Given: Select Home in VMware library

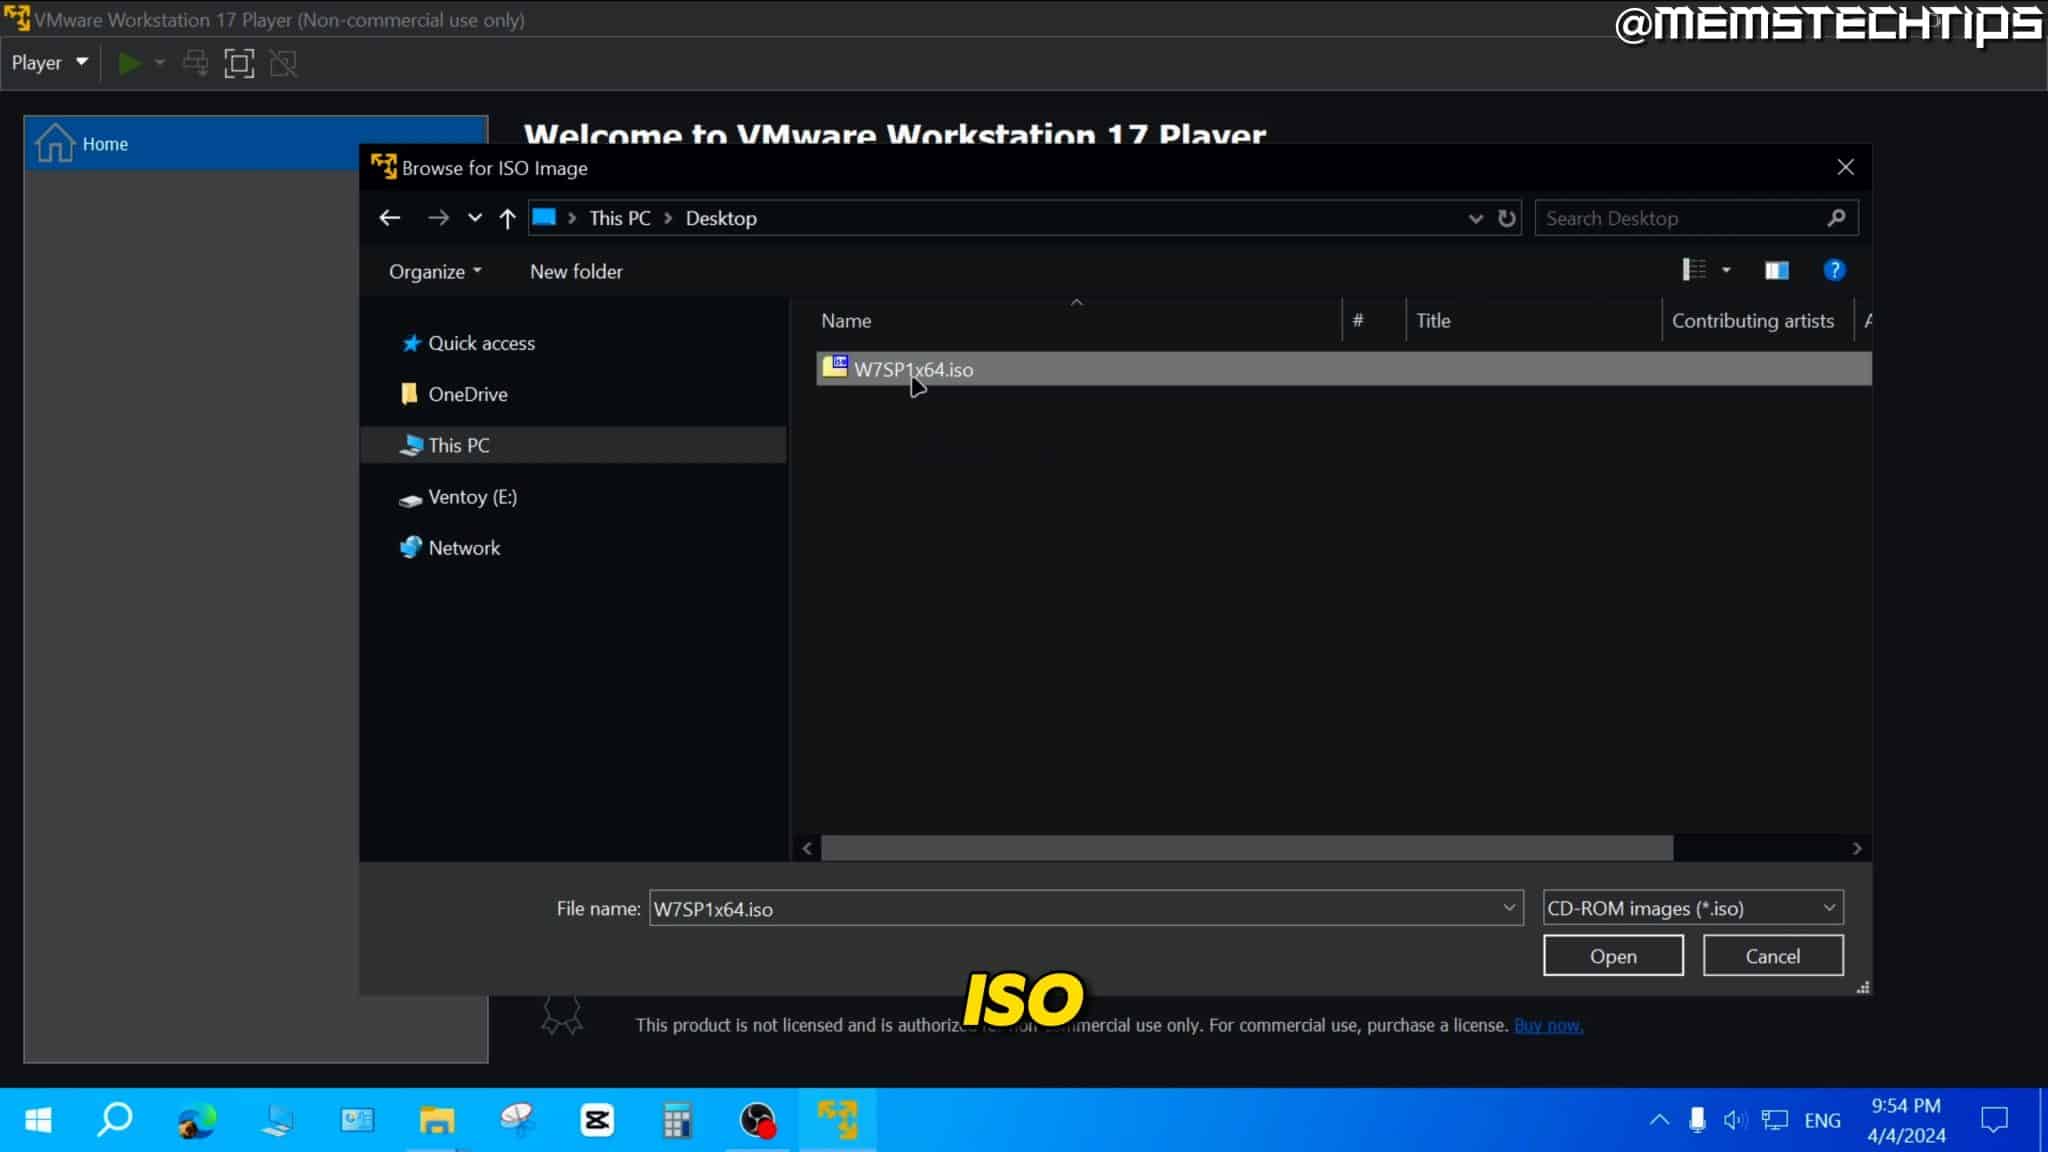Looking at the screenshot, I should point(256,143).
